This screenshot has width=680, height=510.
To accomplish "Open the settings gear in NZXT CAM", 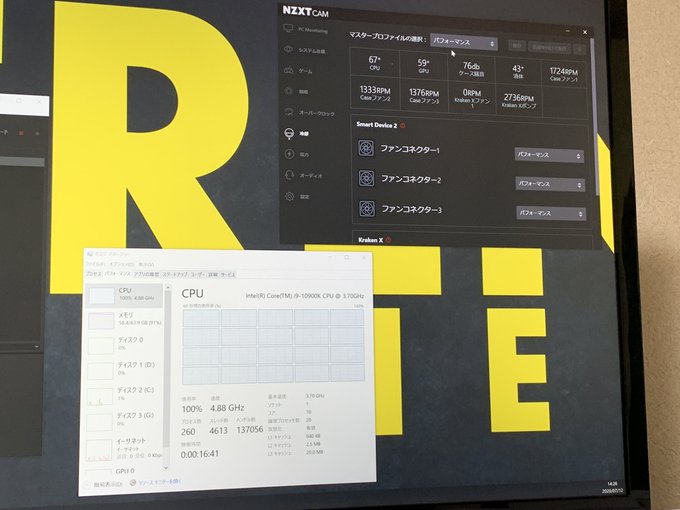I will pyautogui.click(x=289, y=196).
